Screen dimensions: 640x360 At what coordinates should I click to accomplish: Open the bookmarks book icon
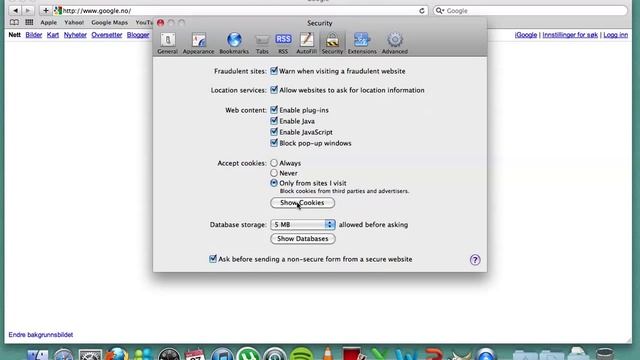click(14, 22)
